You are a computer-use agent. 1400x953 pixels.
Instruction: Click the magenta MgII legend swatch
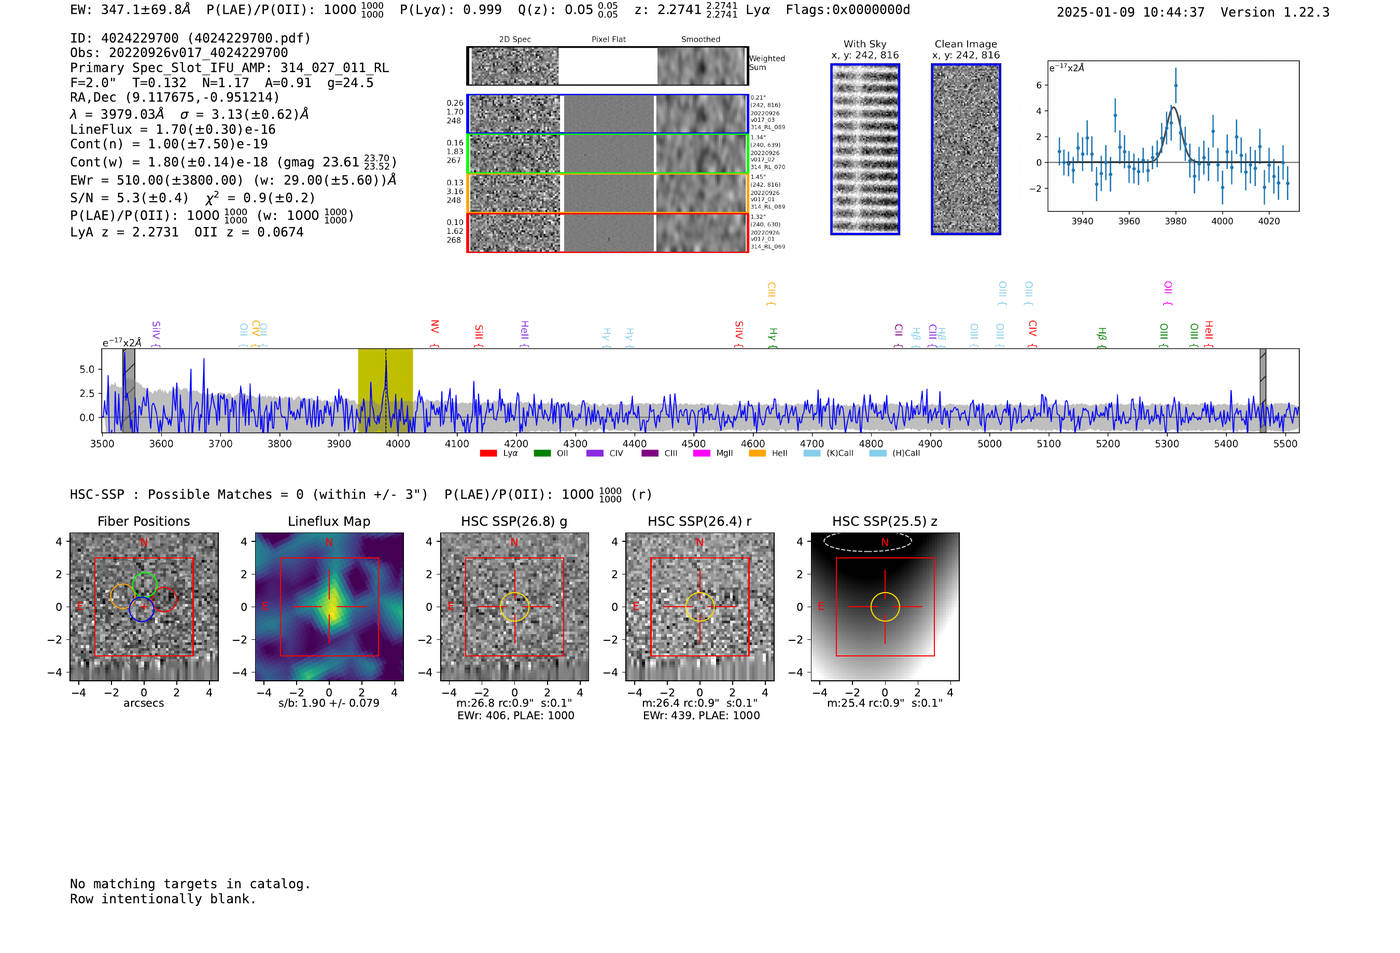(x=701, y=453)
